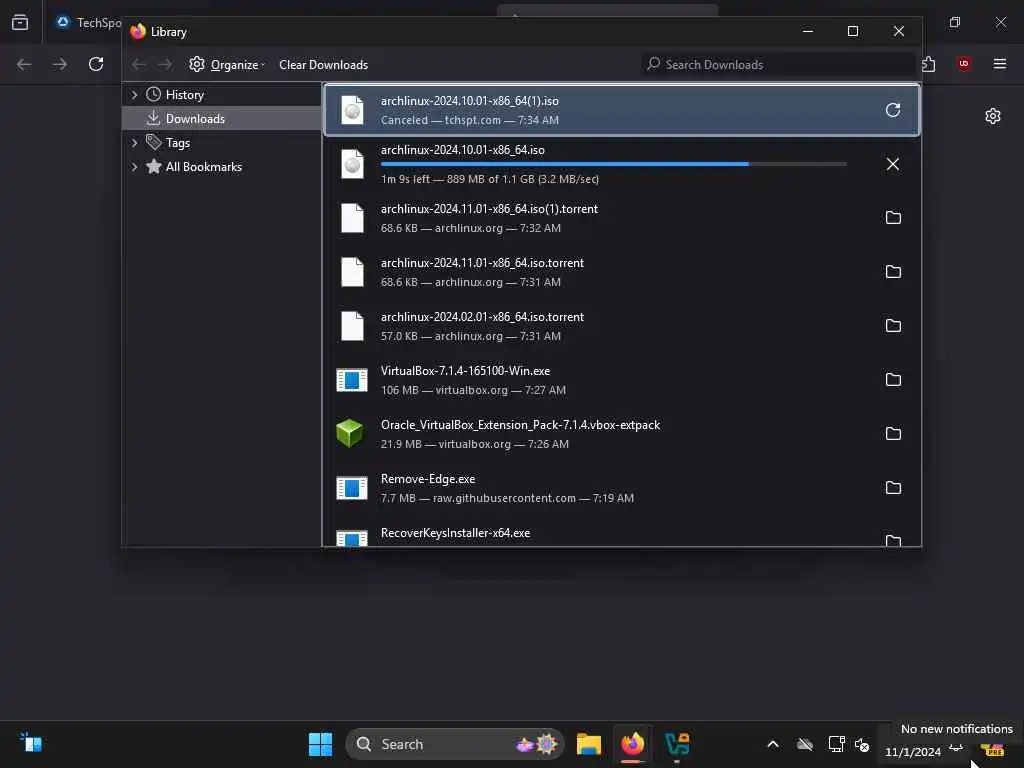Image resolution: width=1024 pixels, height=768 pixels.
Task: Expand the History tree item
Action: click(x=135, y=95)
